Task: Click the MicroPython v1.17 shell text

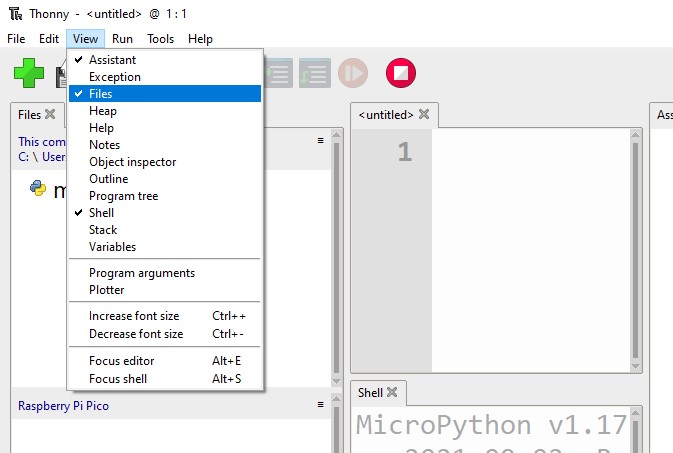Action: pyautogui.click(x=491, y=425)
